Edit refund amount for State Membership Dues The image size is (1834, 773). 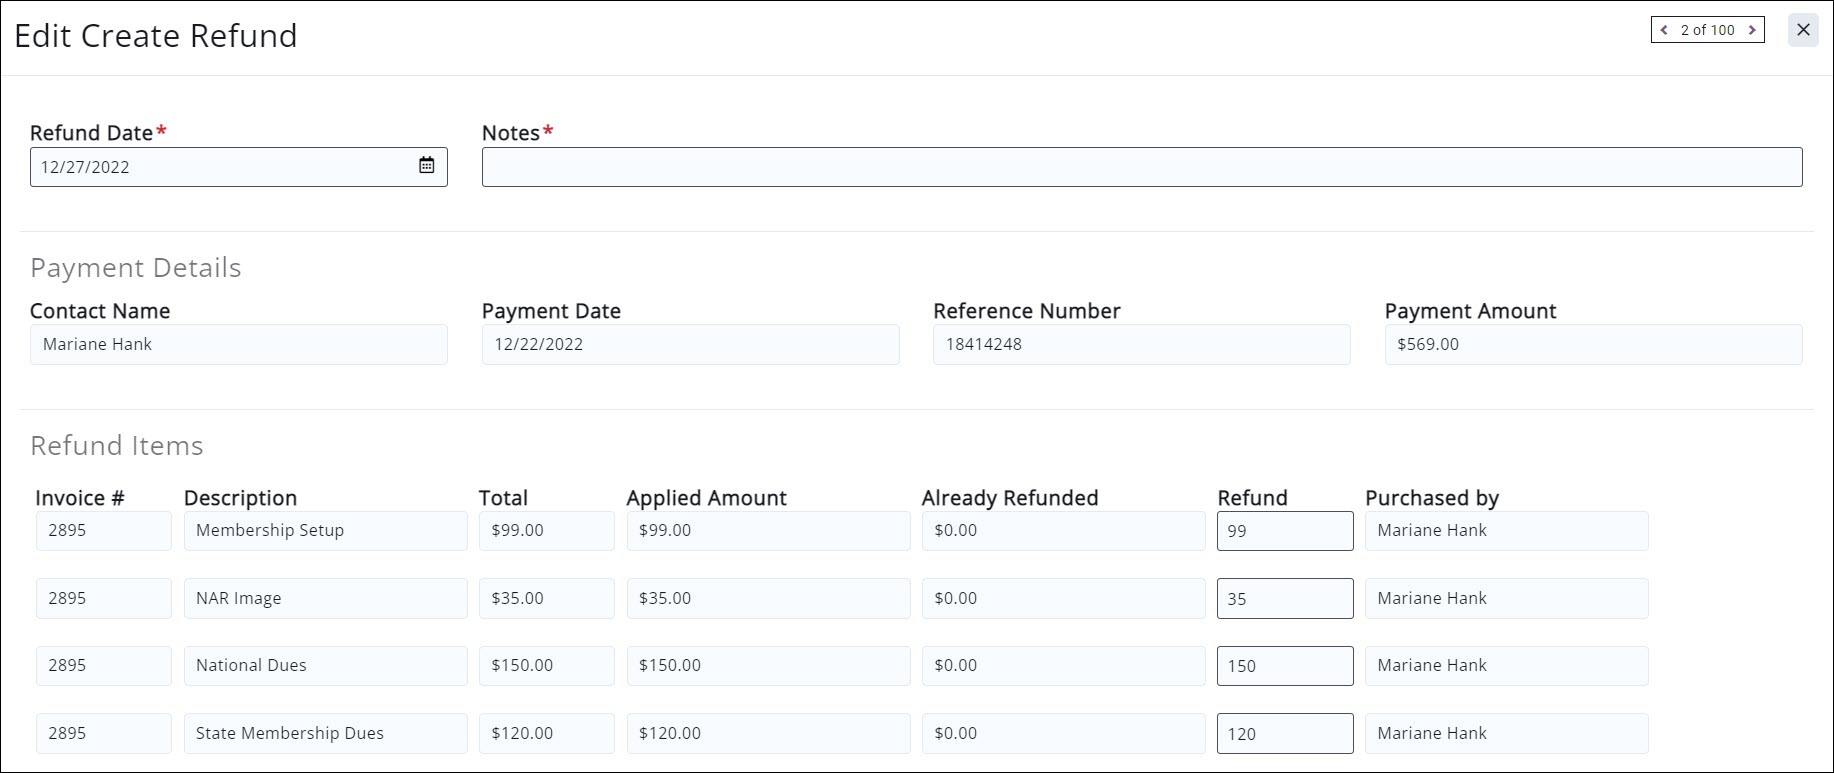click(x=1284, y=734)
